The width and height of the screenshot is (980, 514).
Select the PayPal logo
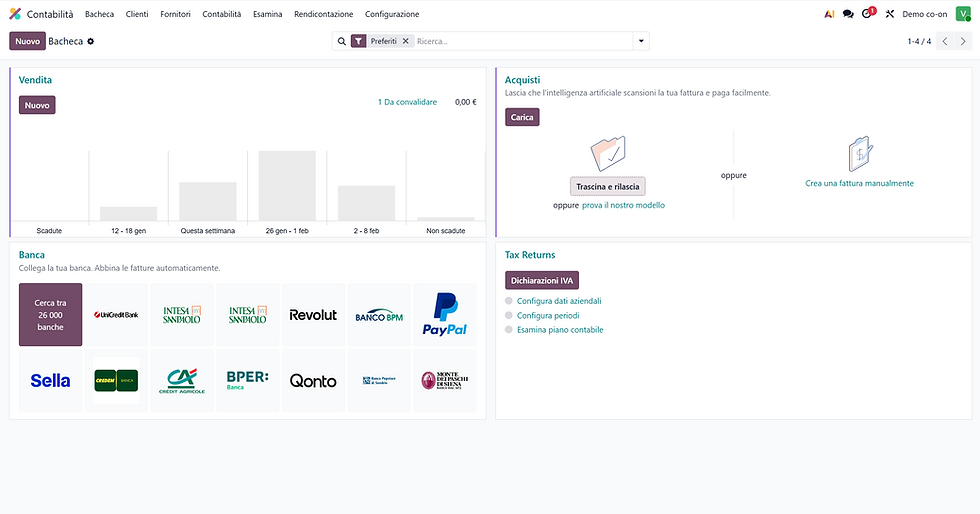pos(444,315)
